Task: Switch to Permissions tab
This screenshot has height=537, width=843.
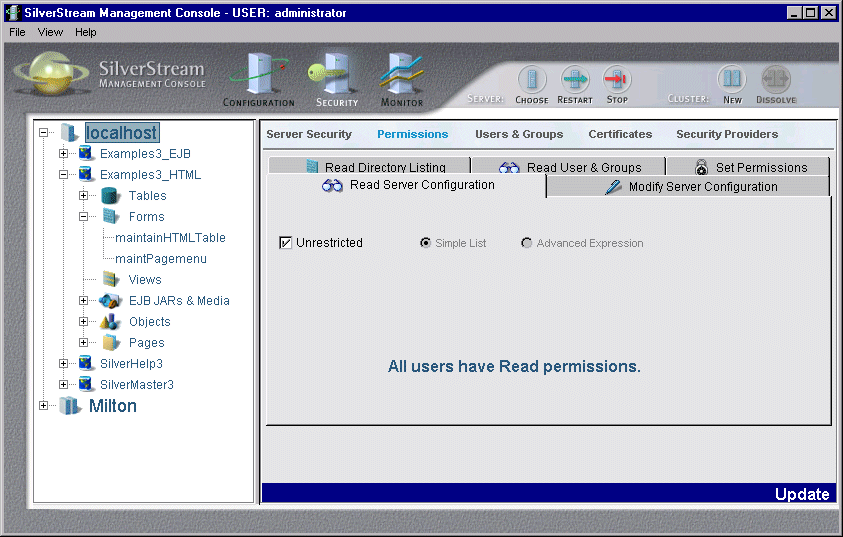Action: point(412,134)
